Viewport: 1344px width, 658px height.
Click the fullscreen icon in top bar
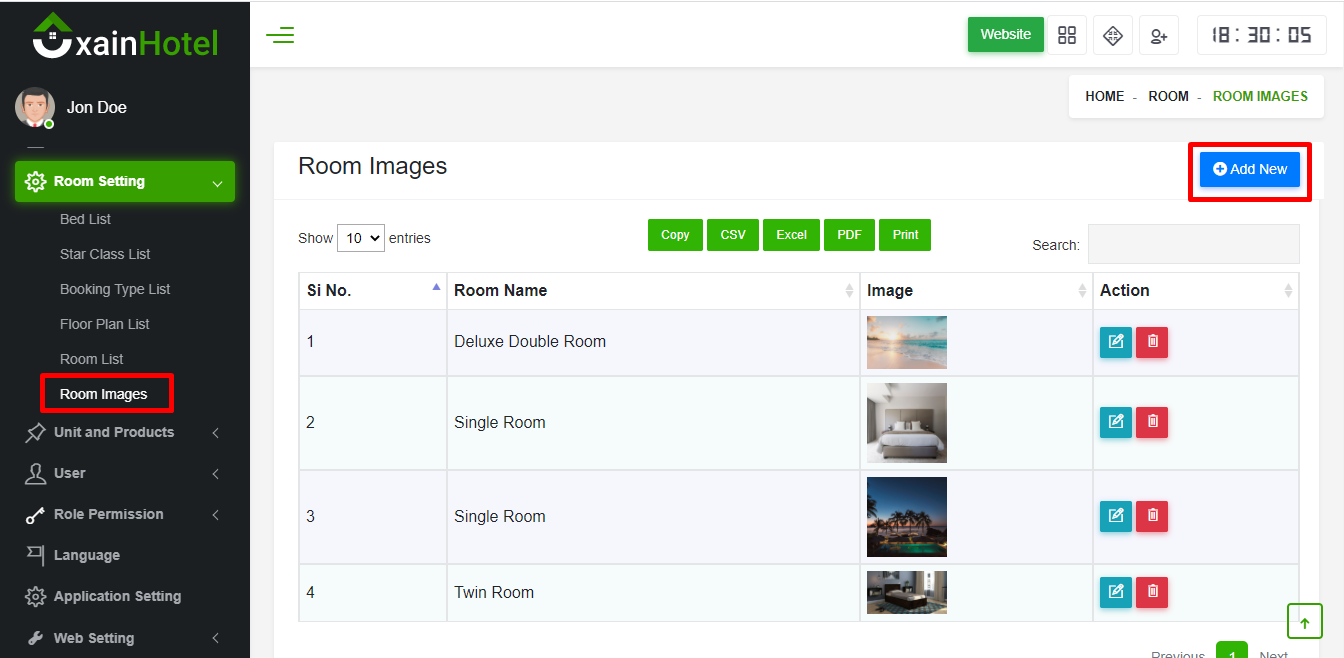coord(1112,35)
